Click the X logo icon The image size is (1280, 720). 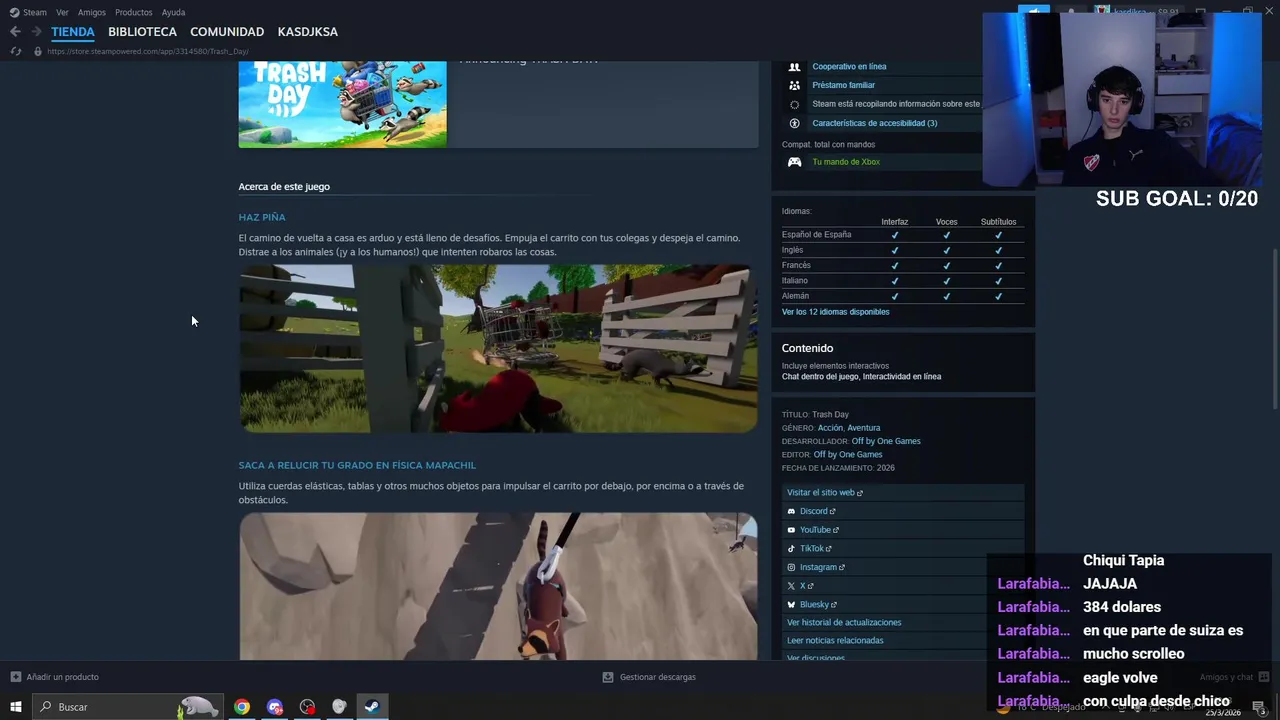coord(791,586)
